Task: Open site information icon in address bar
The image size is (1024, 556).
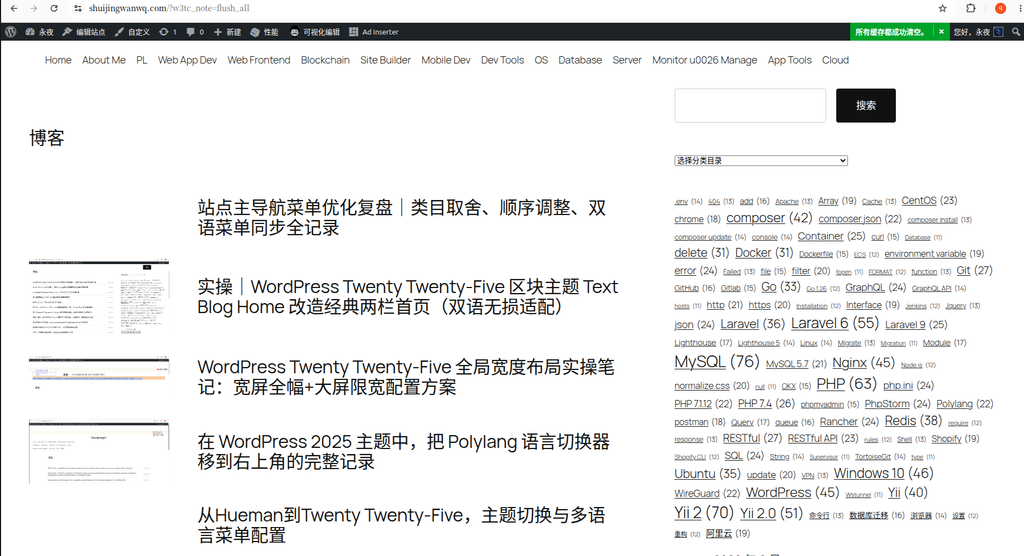Action: click(x=78, y=8)
